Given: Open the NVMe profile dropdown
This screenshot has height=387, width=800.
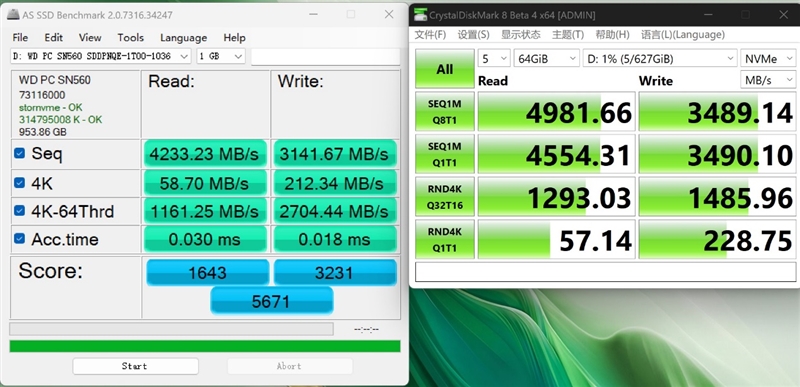Looking at the screenshot, I should pyautogui.click(x=767, y=59).
